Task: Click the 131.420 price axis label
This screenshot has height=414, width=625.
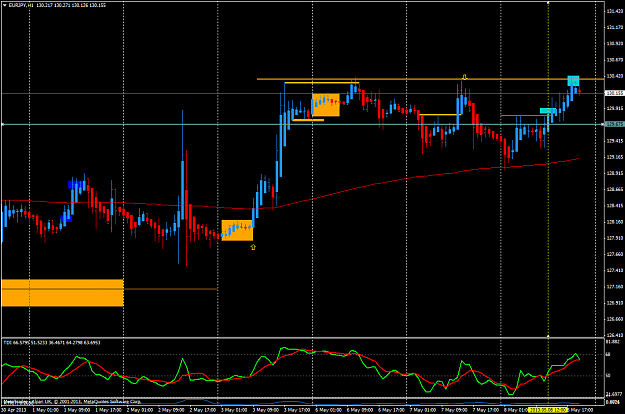Action: point(615,11)
